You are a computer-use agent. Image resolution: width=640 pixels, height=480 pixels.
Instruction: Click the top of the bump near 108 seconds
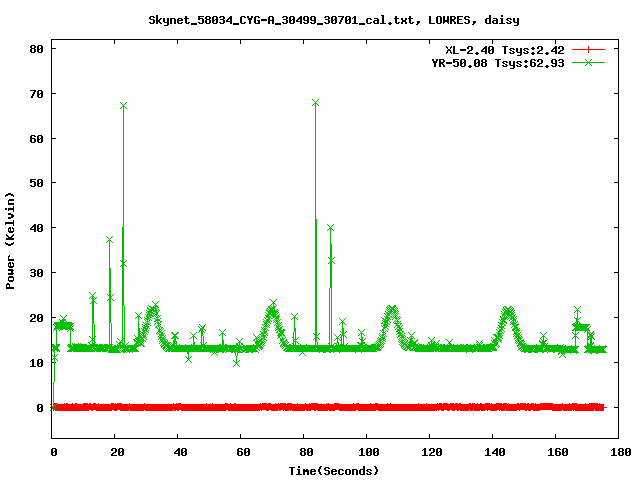(x=391, y=310)
